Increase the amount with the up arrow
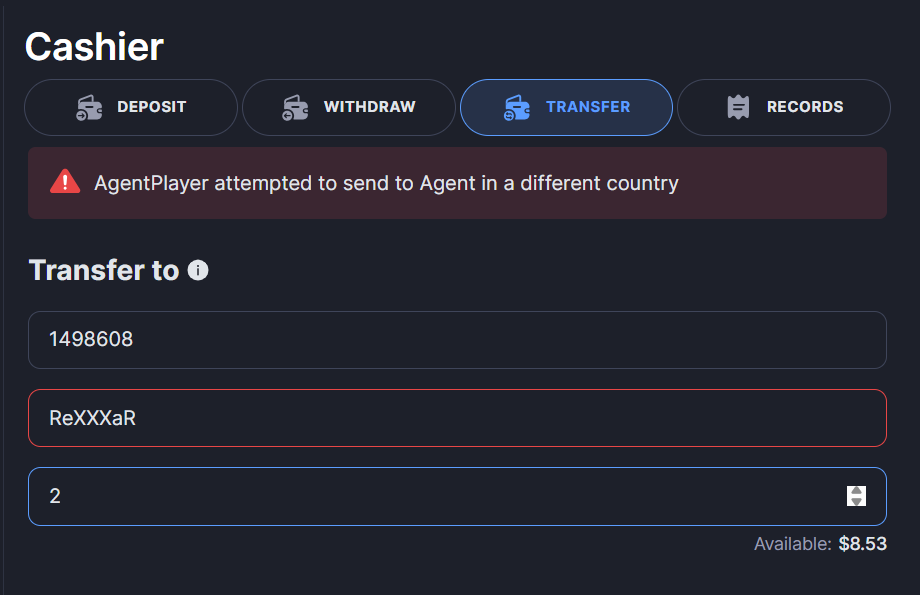 tap(856, 490)
